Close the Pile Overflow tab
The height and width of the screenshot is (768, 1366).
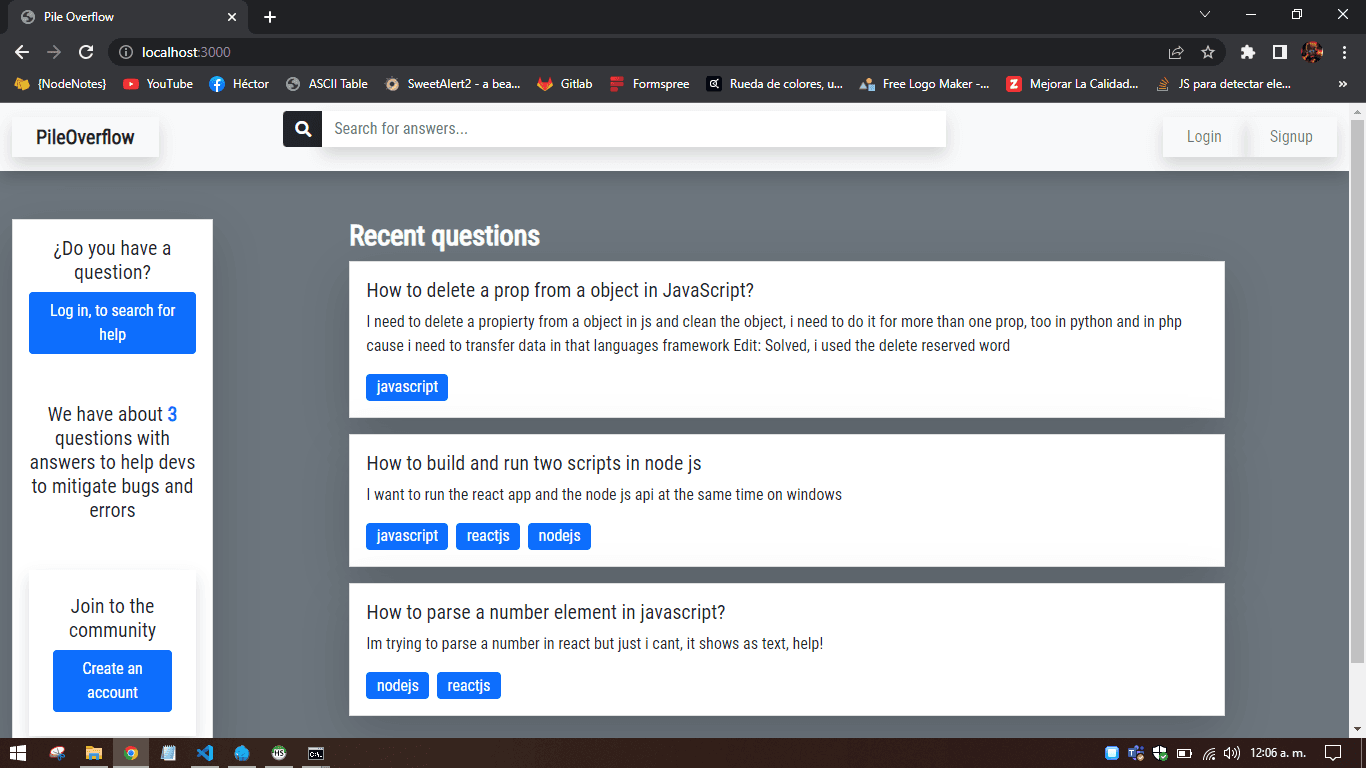tap(232, 17)
